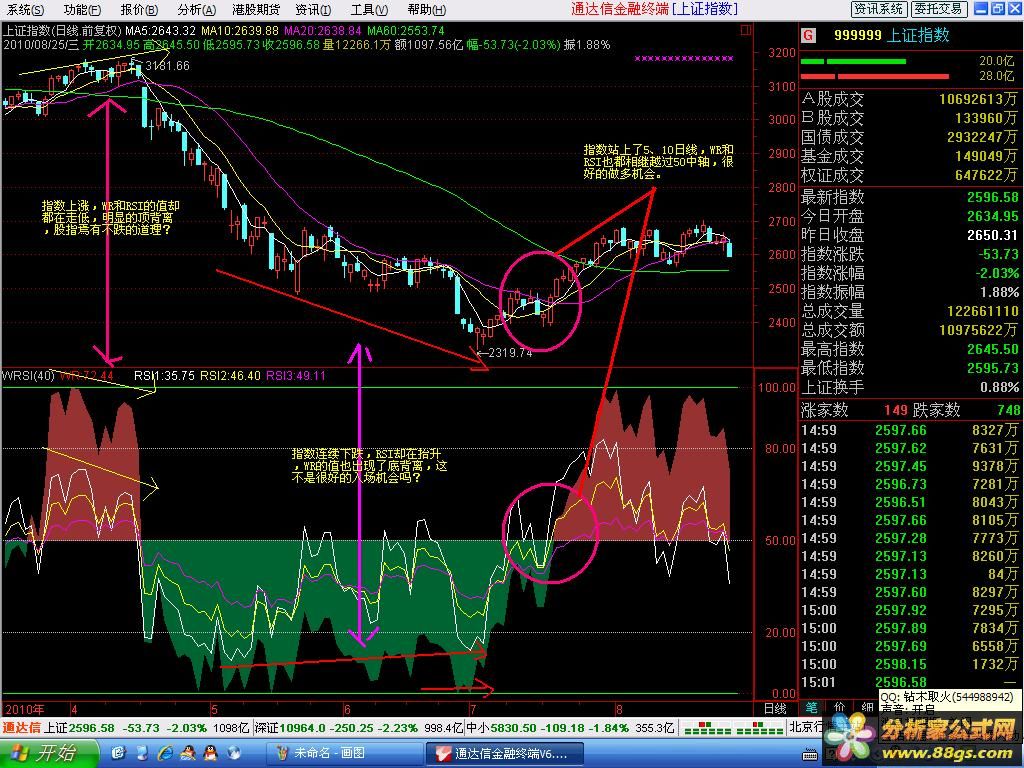1024x768 pixels.
Task: Click the 资讯系统 button
Action: click(x=878, y=8)
